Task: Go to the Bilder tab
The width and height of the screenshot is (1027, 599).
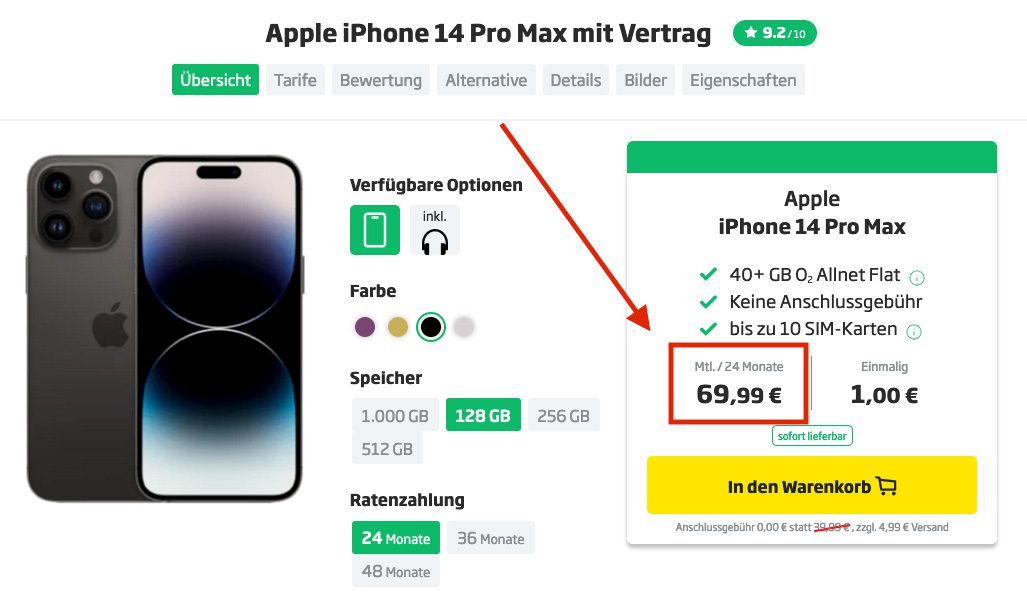Action: pyautogui.click(x=645, y=80)
